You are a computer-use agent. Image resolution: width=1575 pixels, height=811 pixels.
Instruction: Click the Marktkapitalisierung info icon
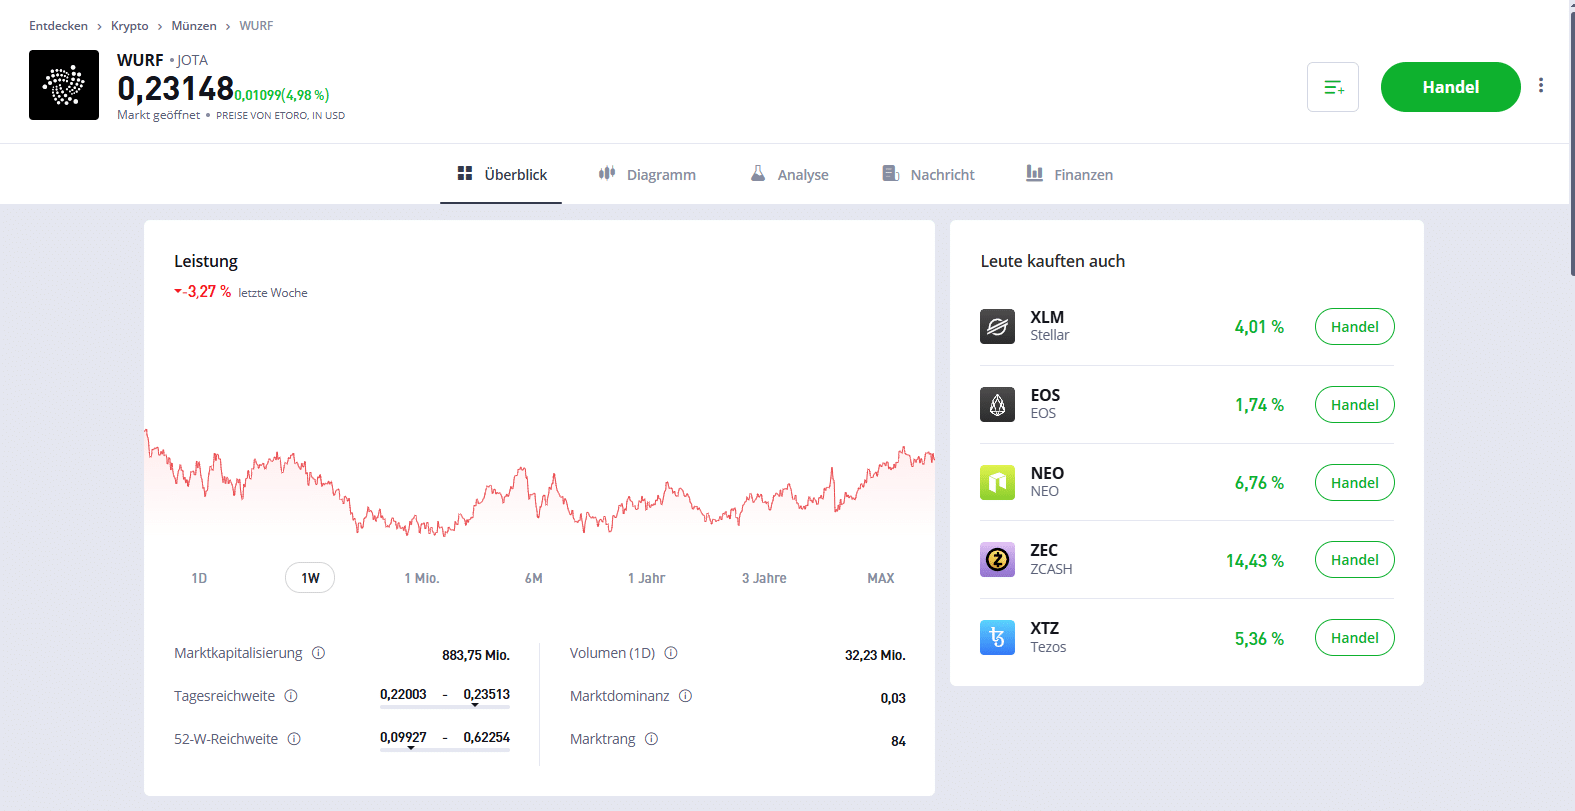click(x=319, y=653)
